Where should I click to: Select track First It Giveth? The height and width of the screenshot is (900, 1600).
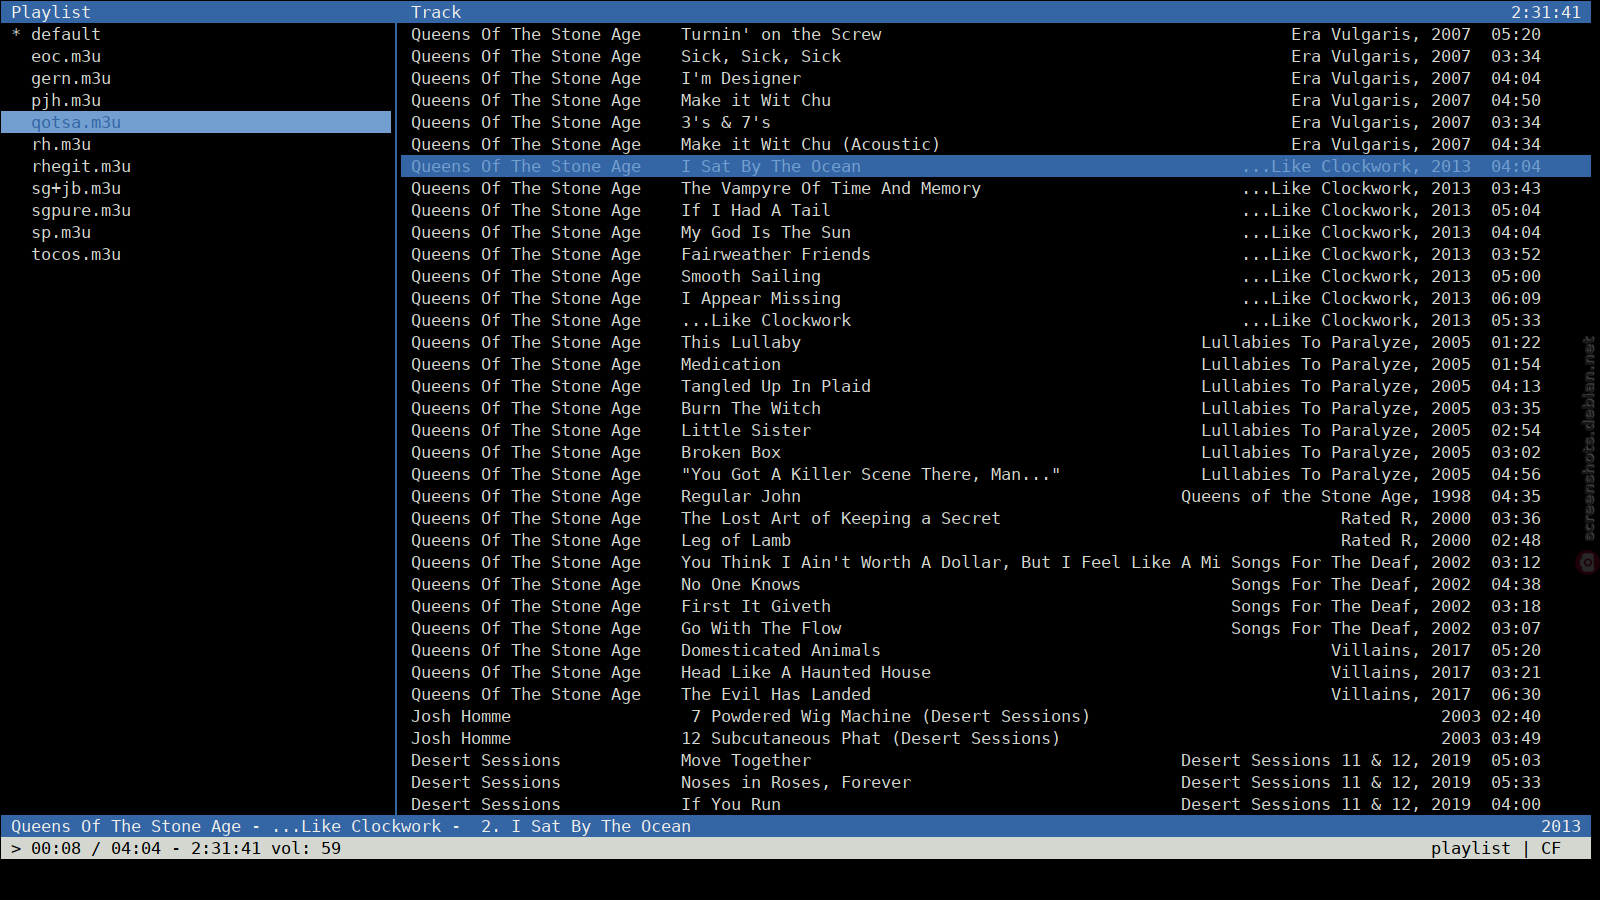tap(996, 606)
